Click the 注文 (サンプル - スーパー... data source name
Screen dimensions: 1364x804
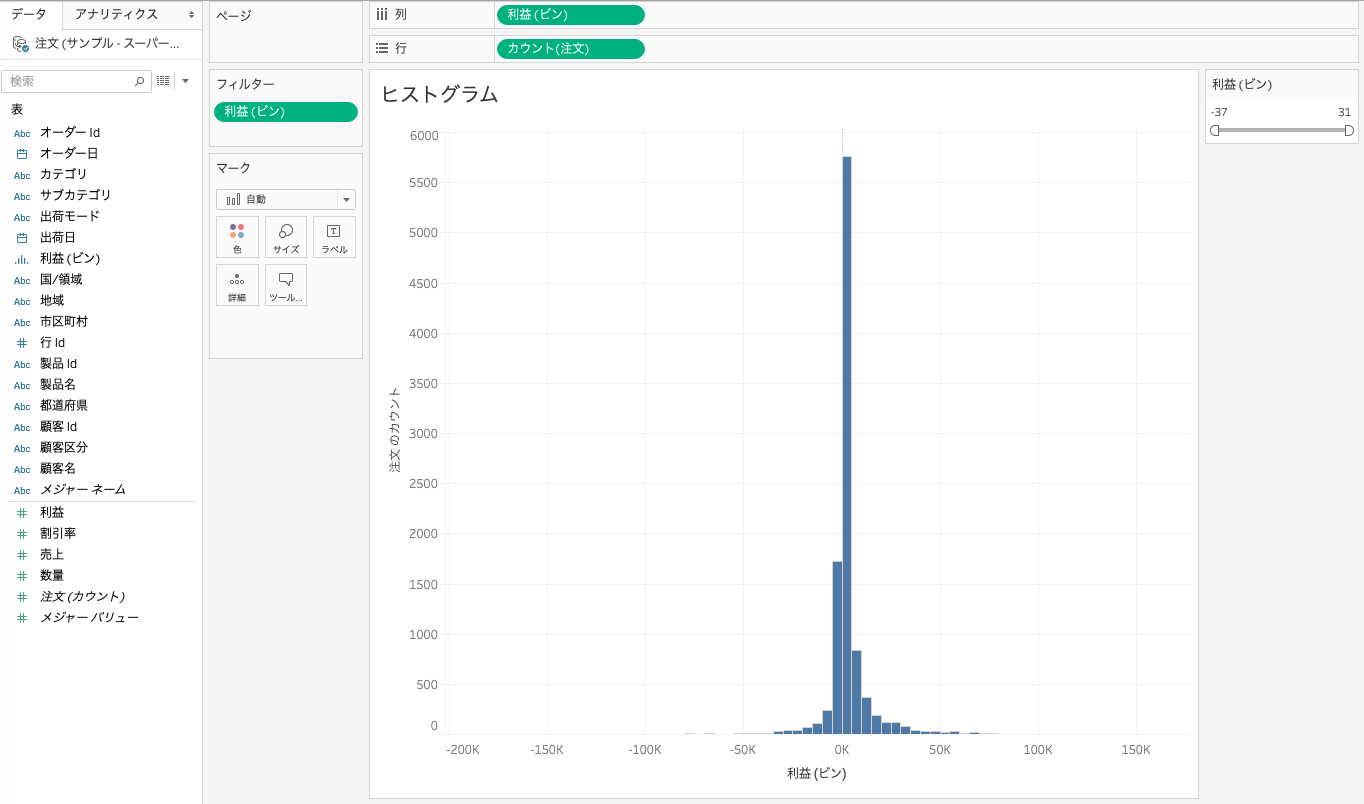pyautogui.click(x=107, y=44)
